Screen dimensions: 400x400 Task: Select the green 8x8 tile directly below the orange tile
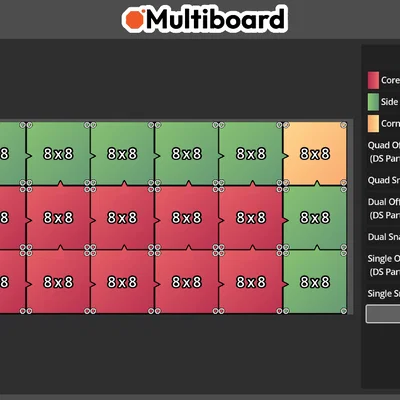coord(315,218)
